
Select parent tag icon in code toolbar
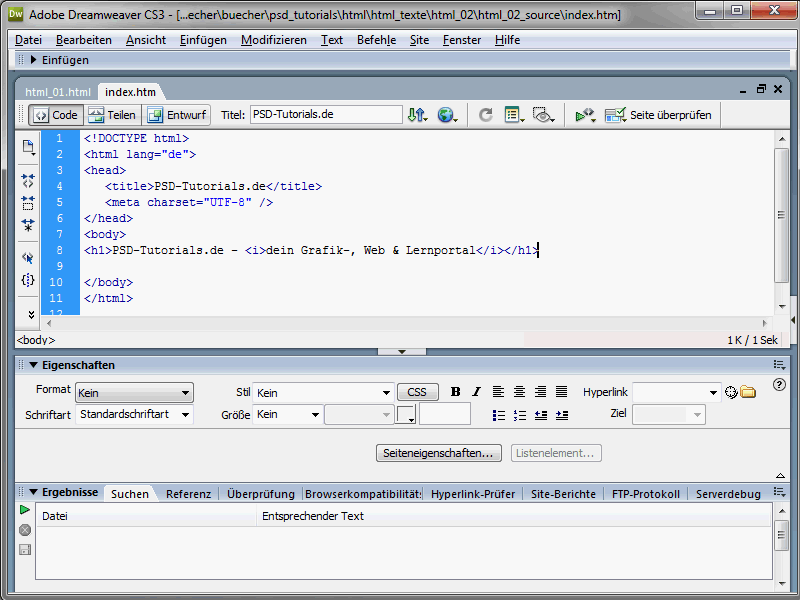click(28, 258)
